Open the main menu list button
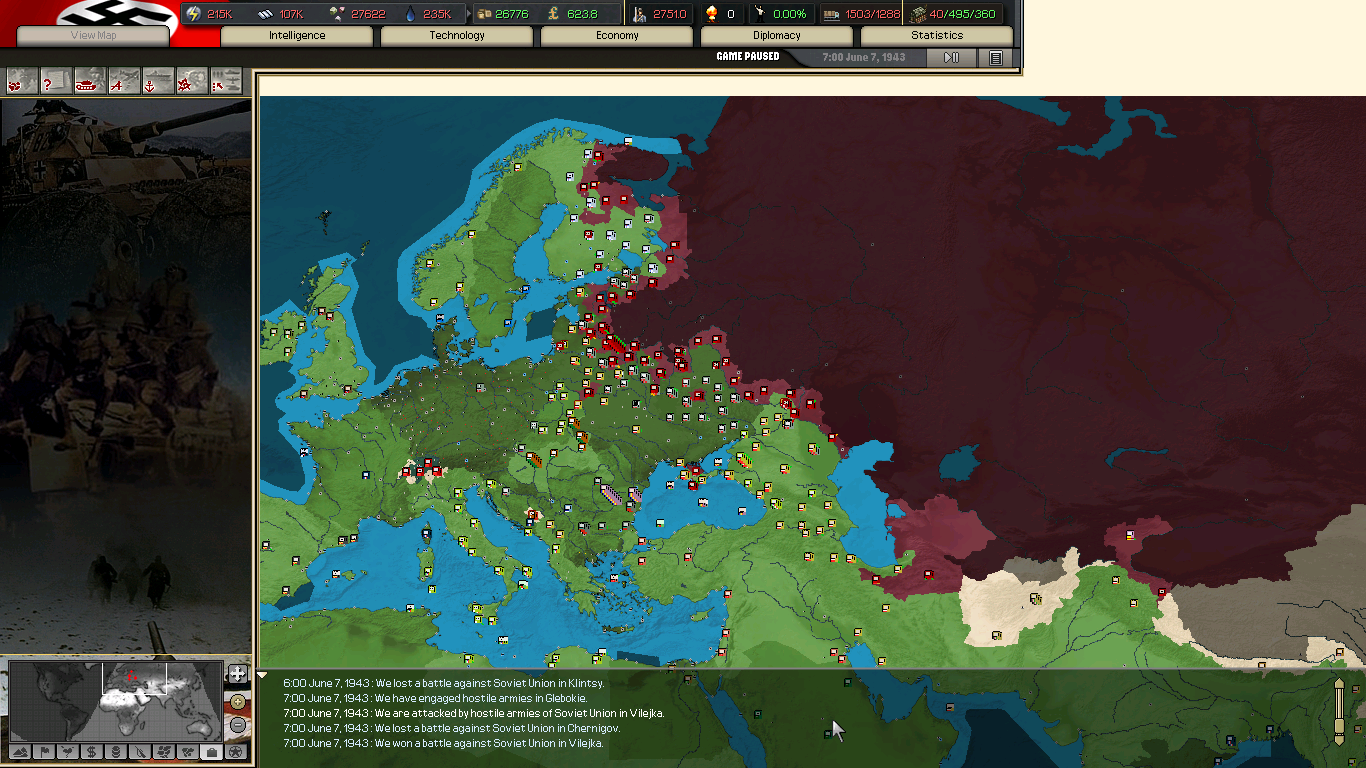The width and height of the screenshot is (1366, 768). tap(996, 58)
